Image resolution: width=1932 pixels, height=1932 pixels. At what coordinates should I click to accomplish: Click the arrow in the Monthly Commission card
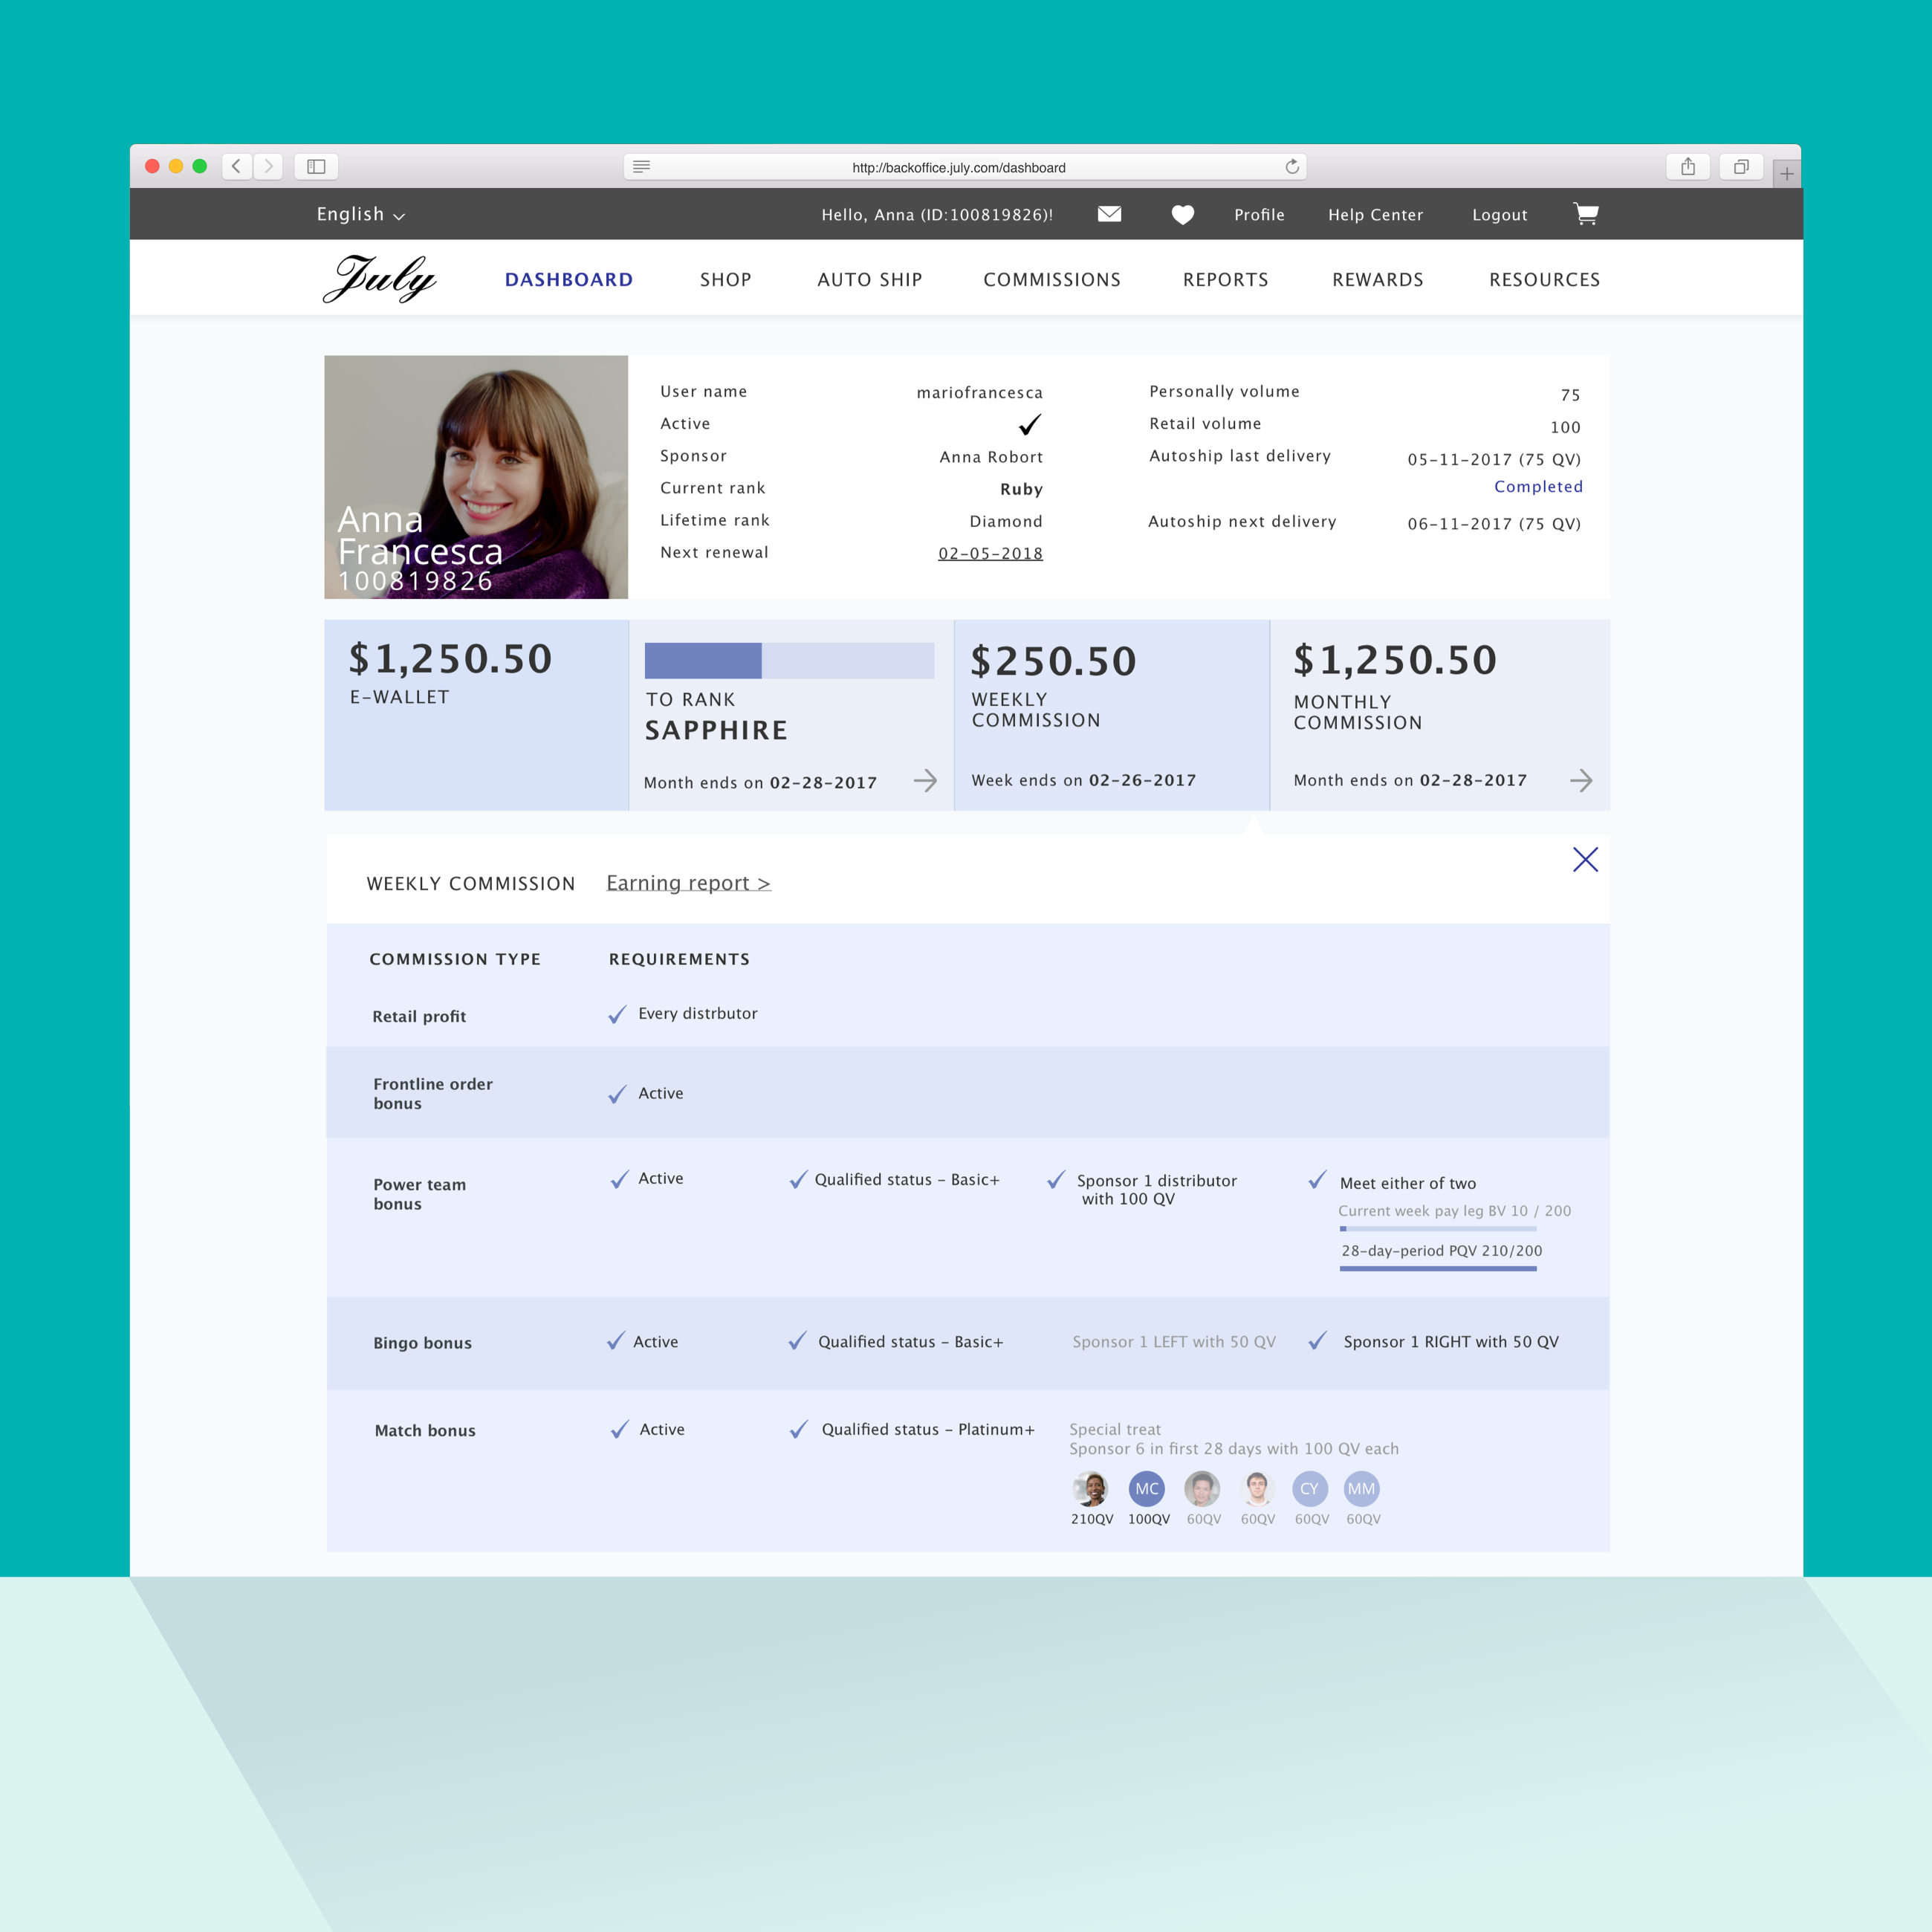tap(1581, 780)
